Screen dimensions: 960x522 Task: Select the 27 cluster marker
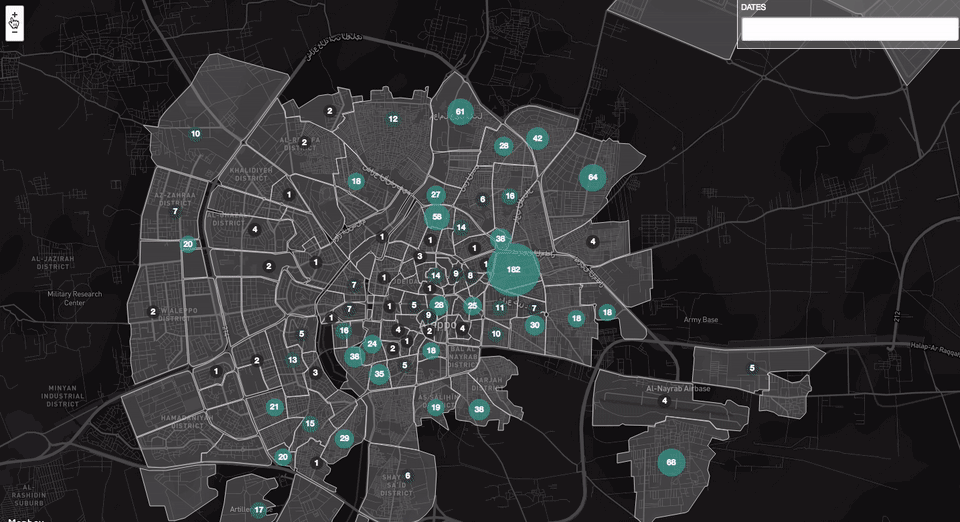(435, 195)
